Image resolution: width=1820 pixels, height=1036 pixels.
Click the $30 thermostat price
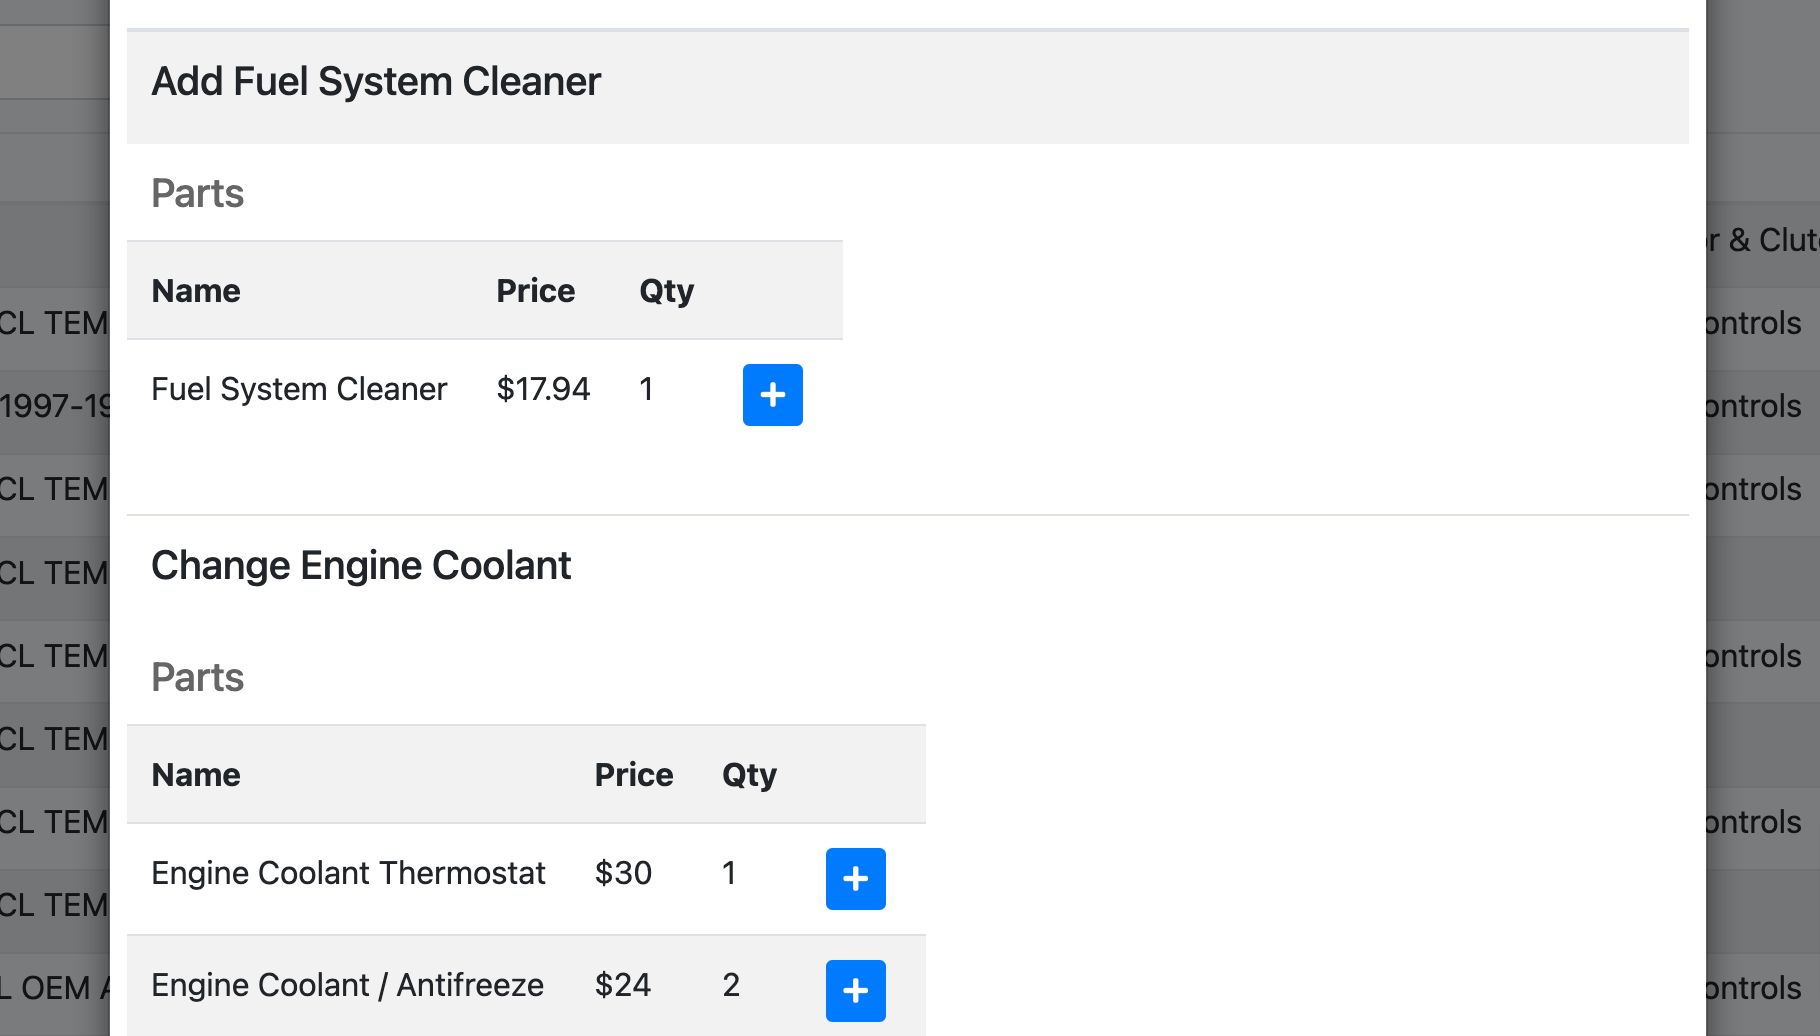click(x=623, y=873)
